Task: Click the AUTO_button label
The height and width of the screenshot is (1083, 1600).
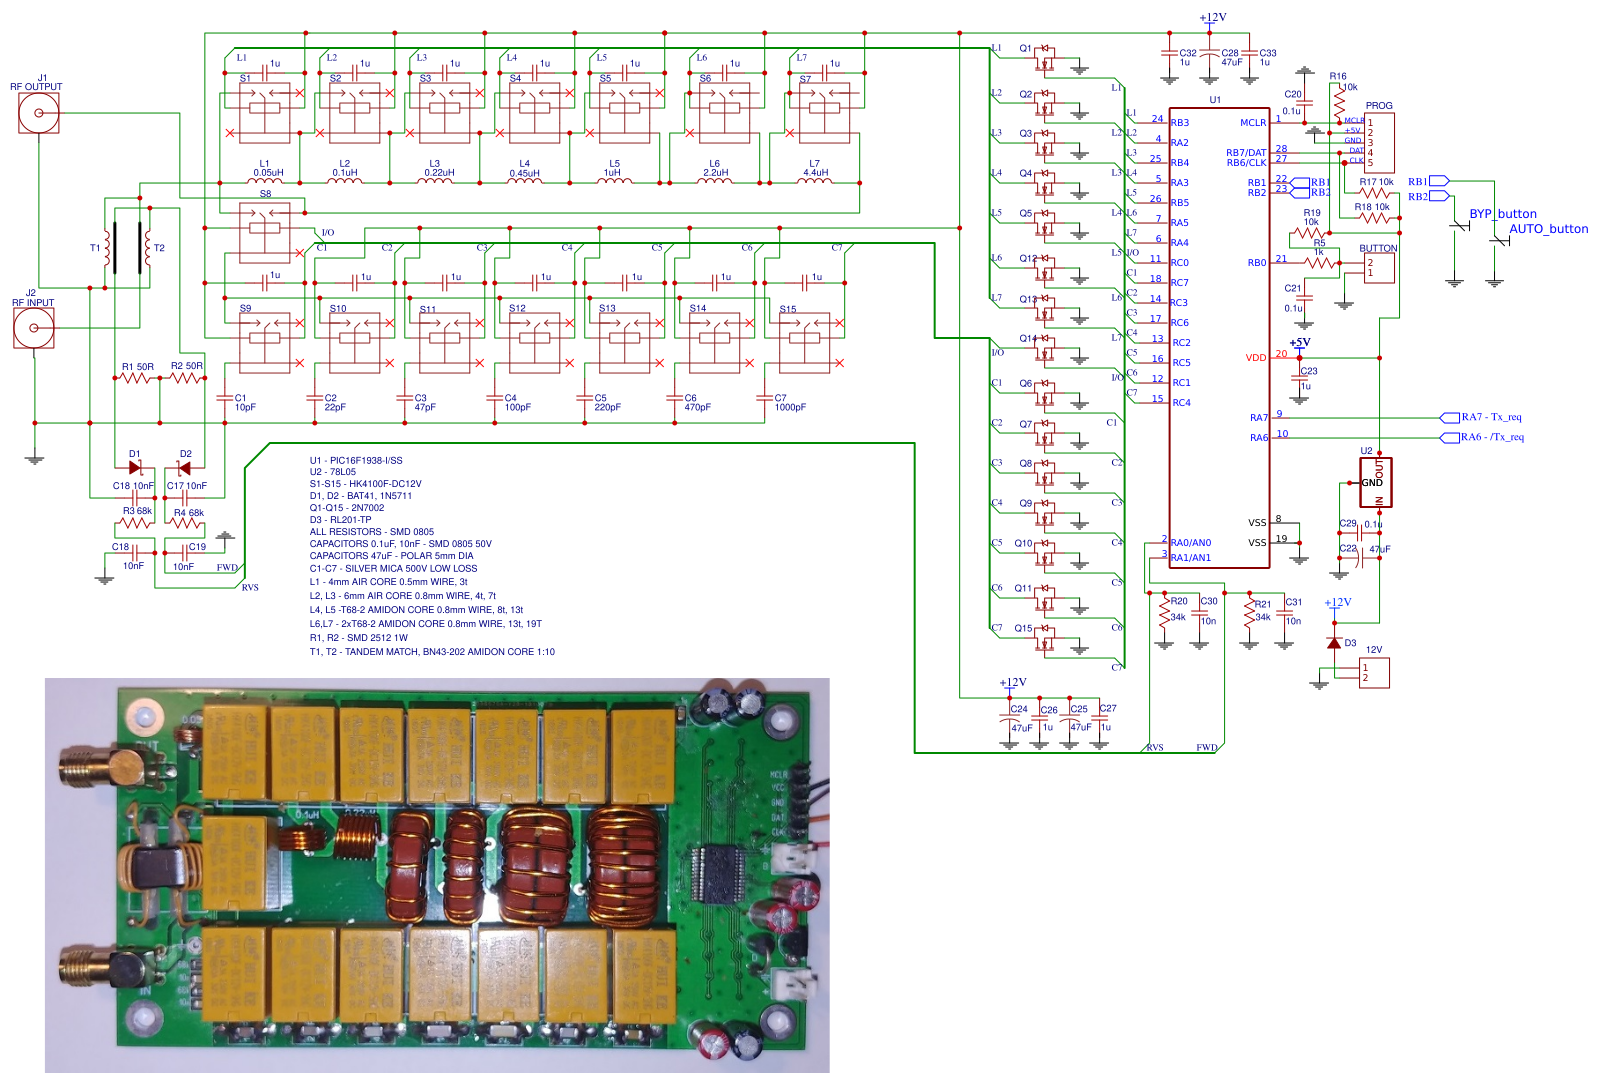Action: click(x=1548, y=229)
